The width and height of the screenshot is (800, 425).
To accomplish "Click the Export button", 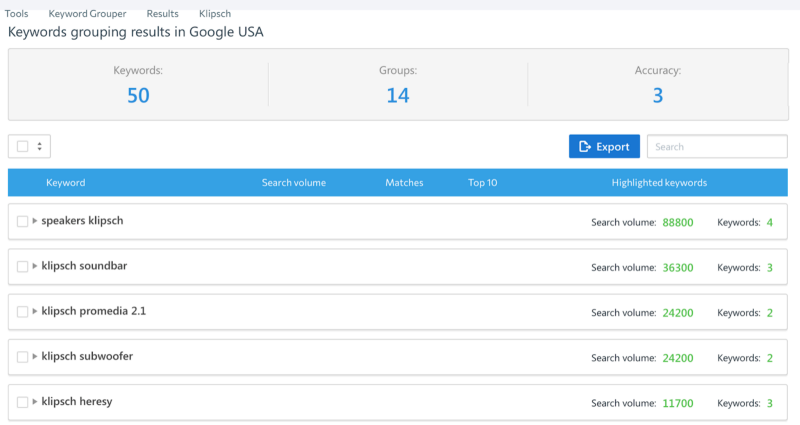I will (x=604, y=146).
